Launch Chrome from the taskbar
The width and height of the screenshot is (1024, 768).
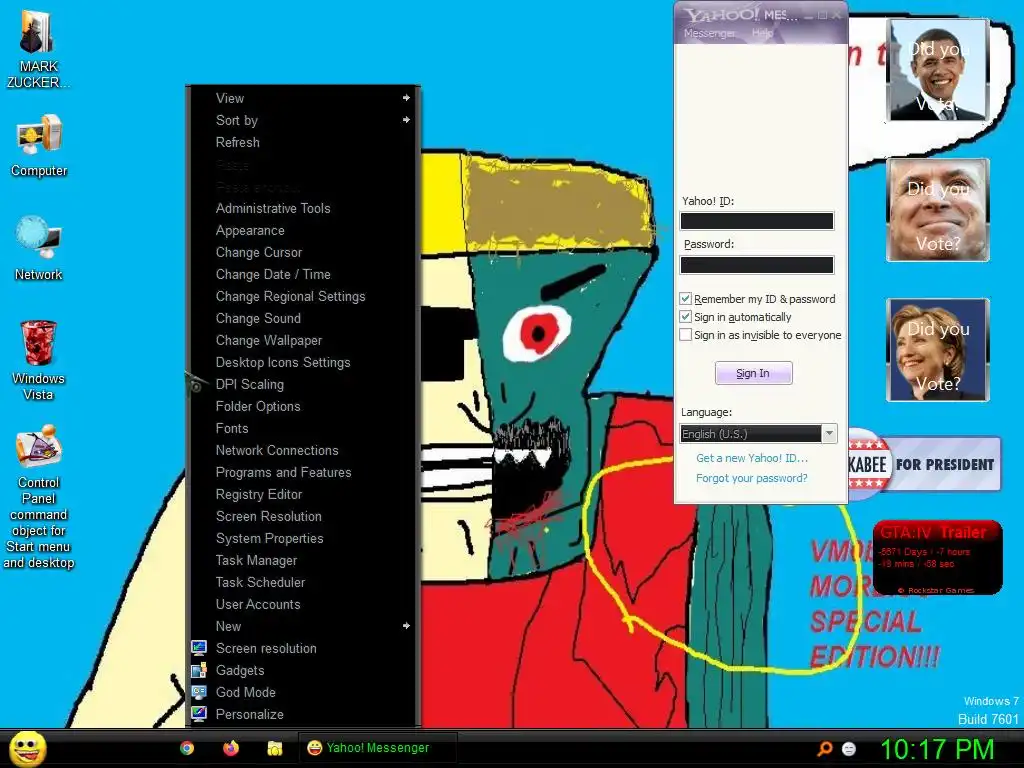[187, 748]
